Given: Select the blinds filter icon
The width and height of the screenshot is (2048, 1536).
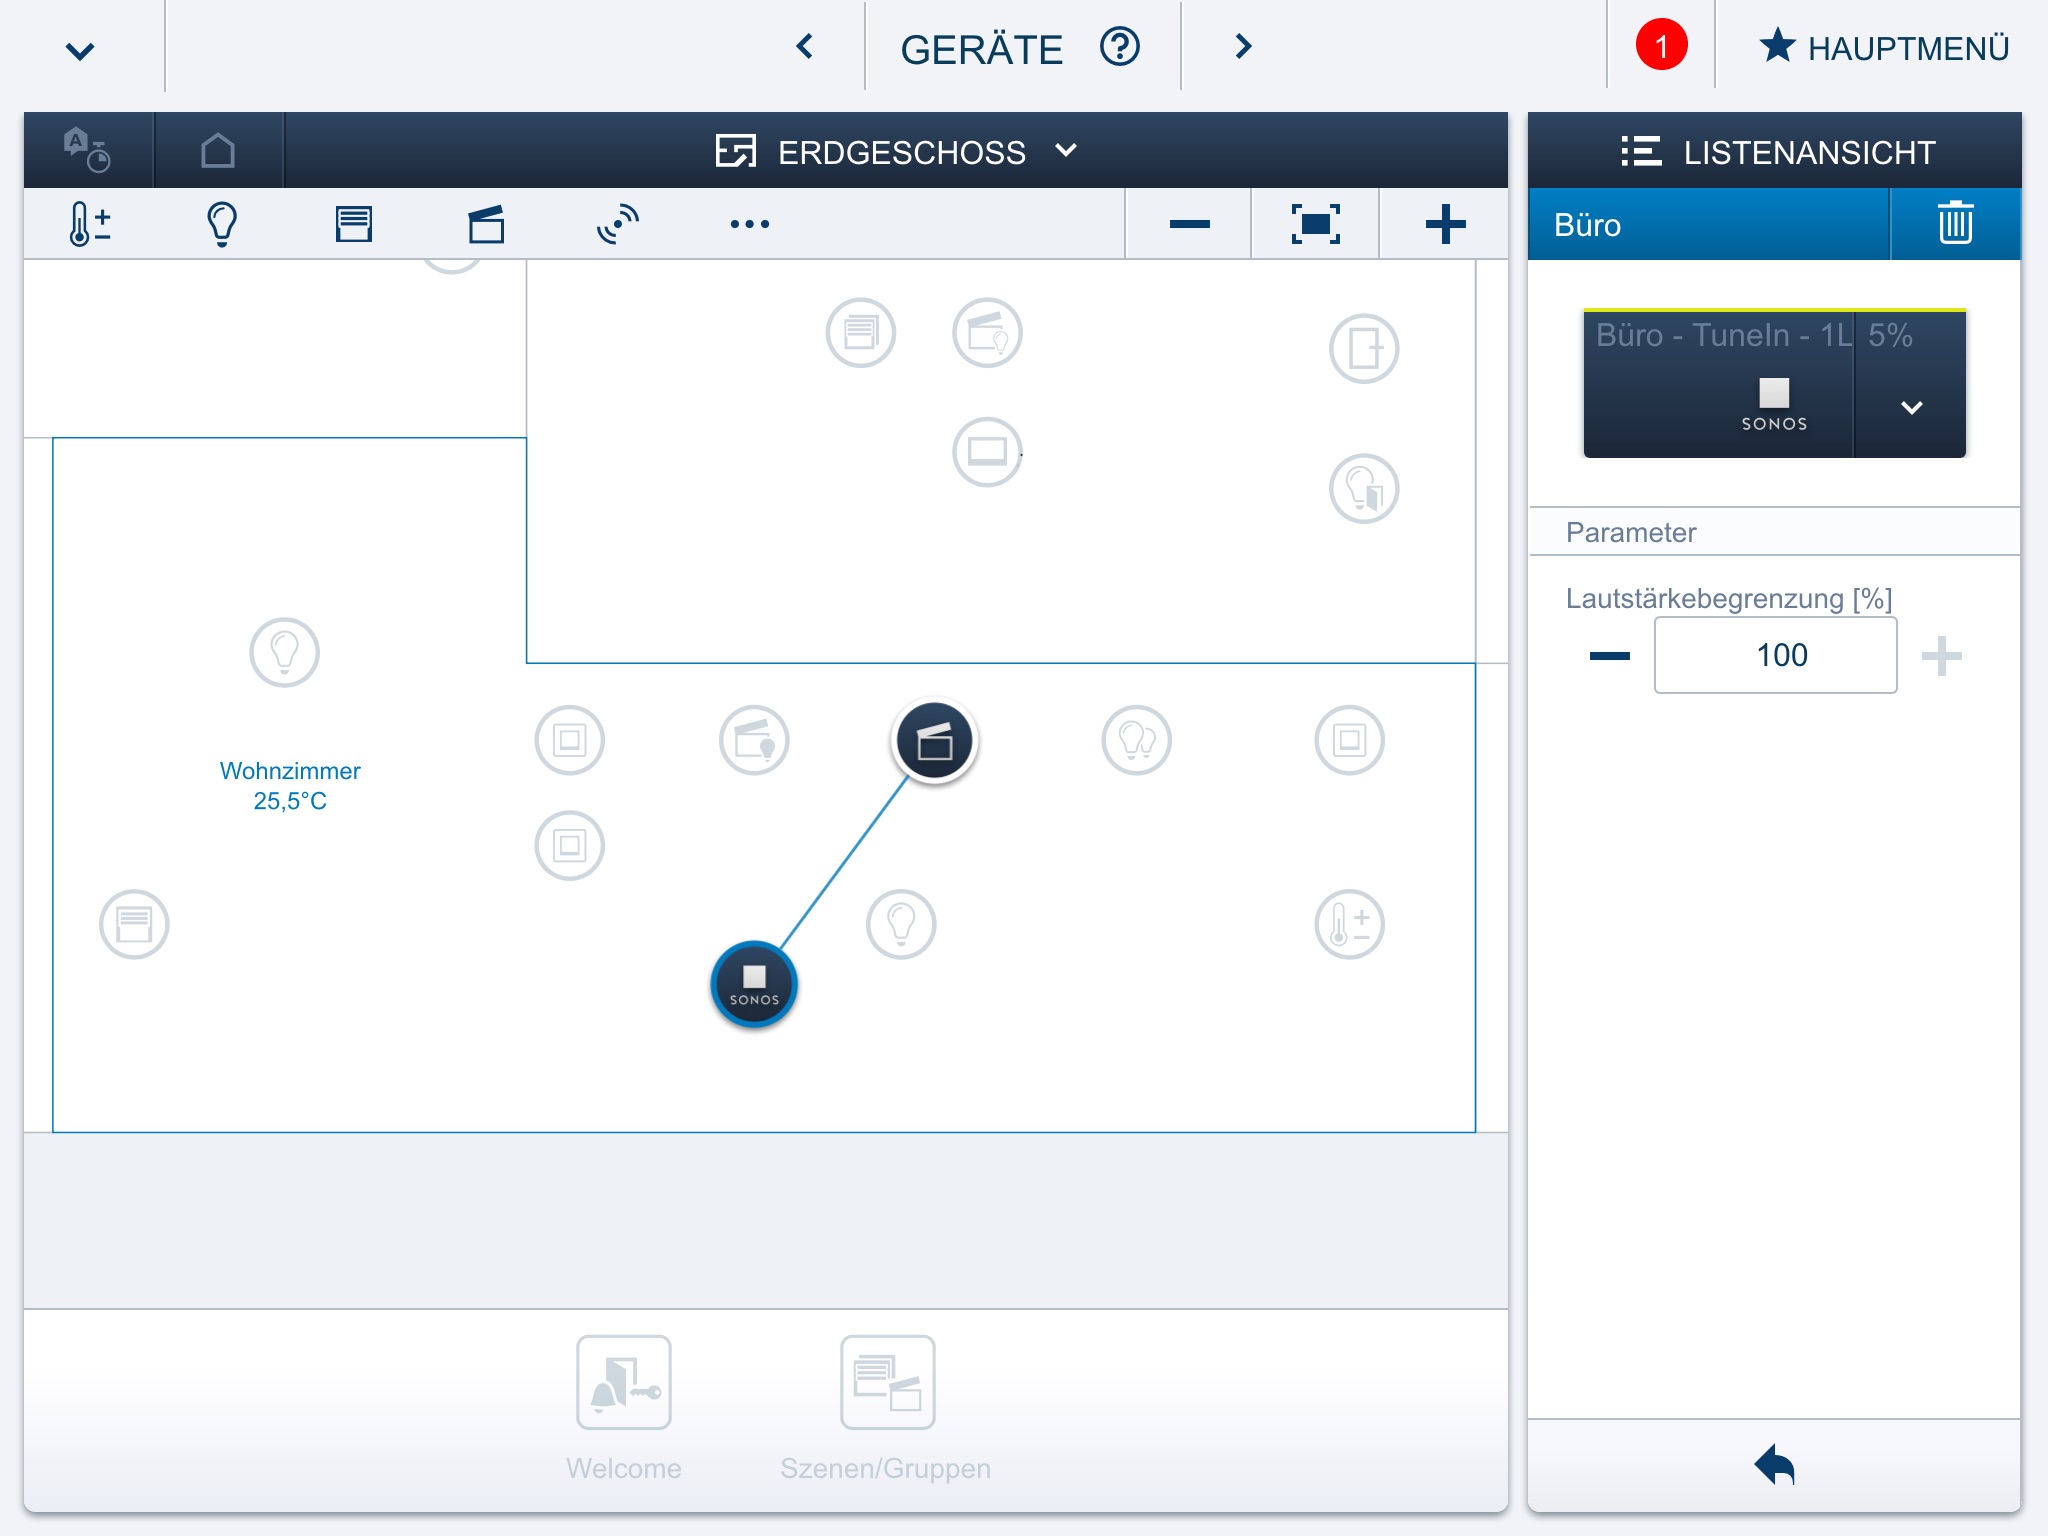Looking at the screenshot, I should [x=354, y=223].
